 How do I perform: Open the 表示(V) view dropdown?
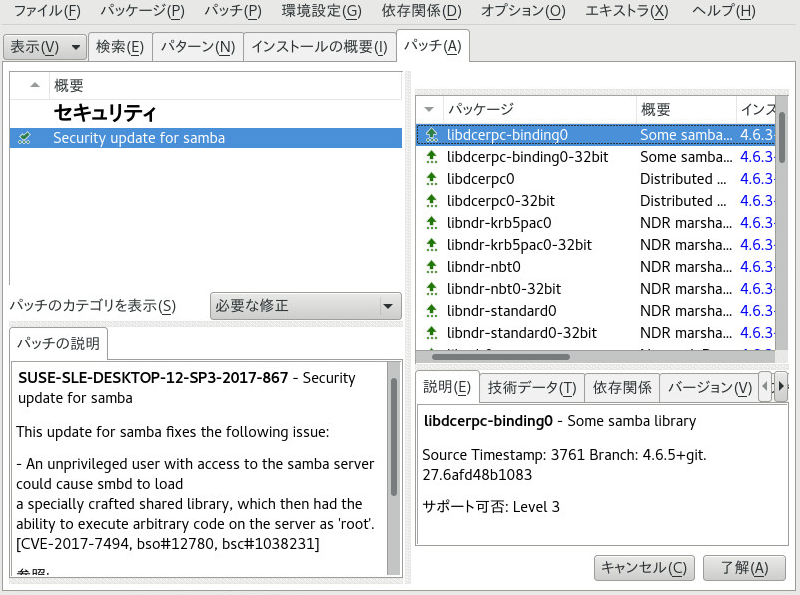tap(45, 47)
